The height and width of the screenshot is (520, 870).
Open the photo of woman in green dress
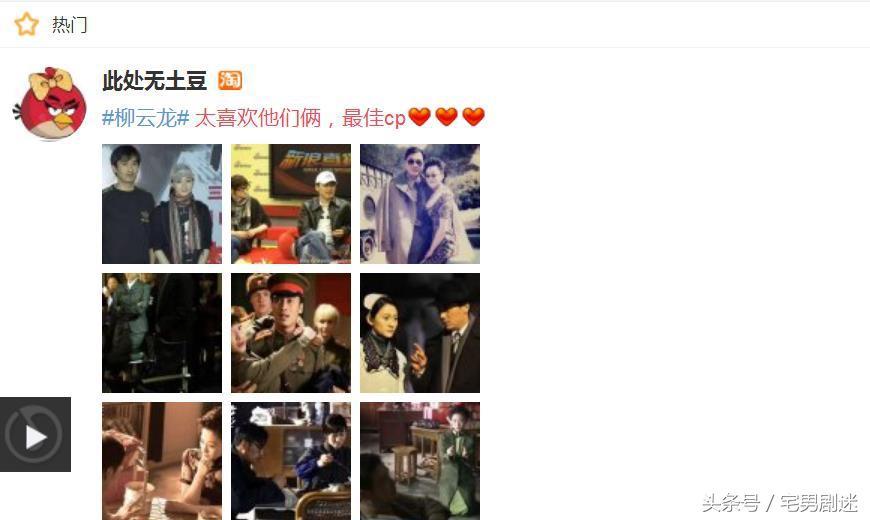(x=420, y=461)
